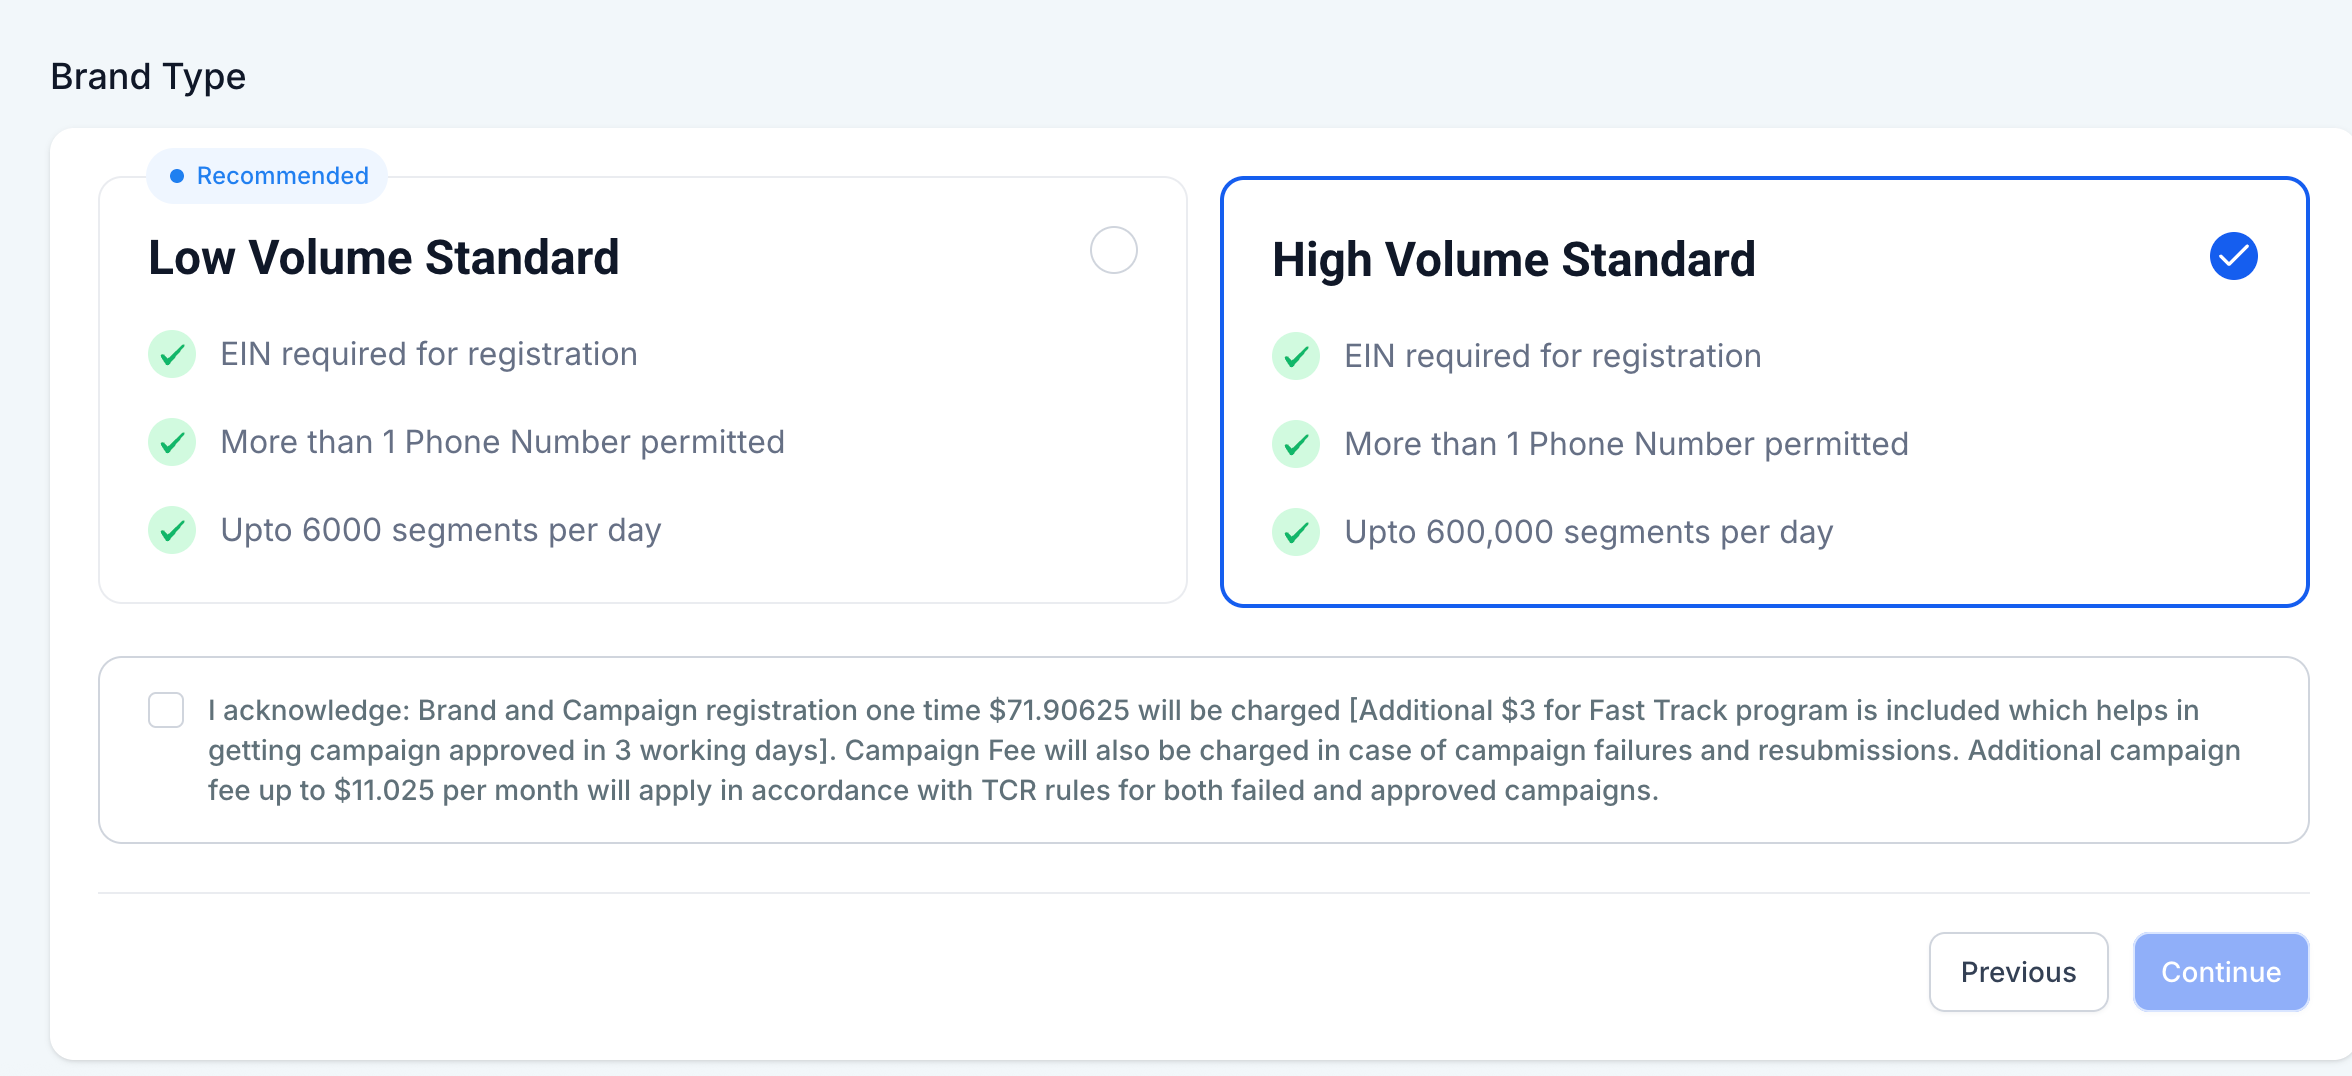The height and width of the screenshot is (1076, 2352).
Task: Click the Brand Type section title
Action: click(x=148, y=77)
